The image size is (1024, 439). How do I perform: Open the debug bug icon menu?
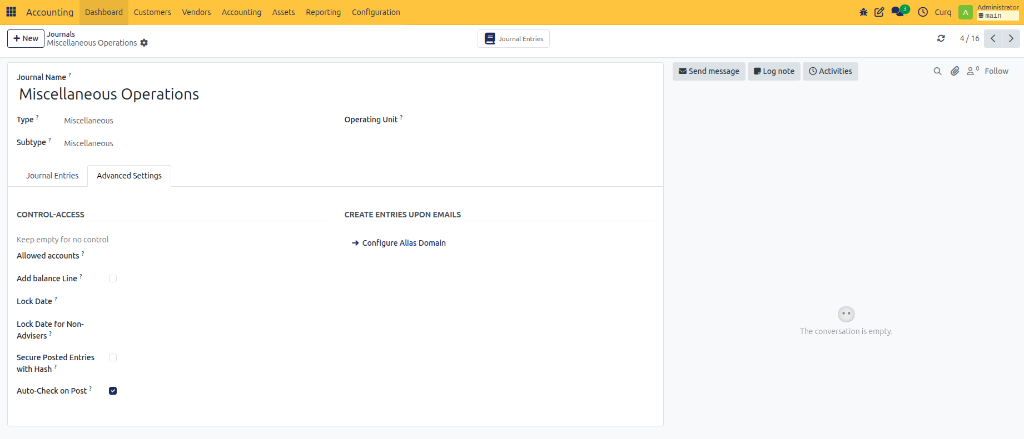pos(863,12)
